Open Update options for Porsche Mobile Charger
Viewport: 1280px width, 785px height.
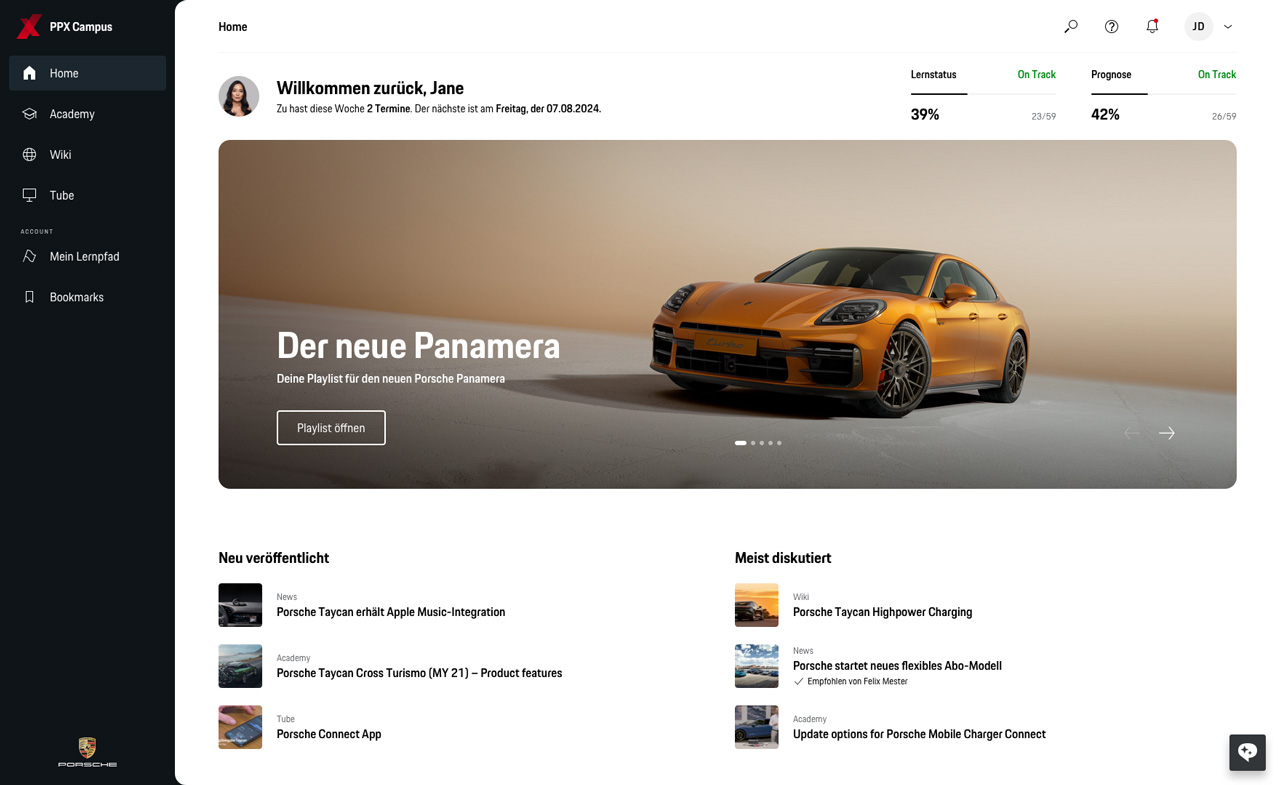(919, 734)
